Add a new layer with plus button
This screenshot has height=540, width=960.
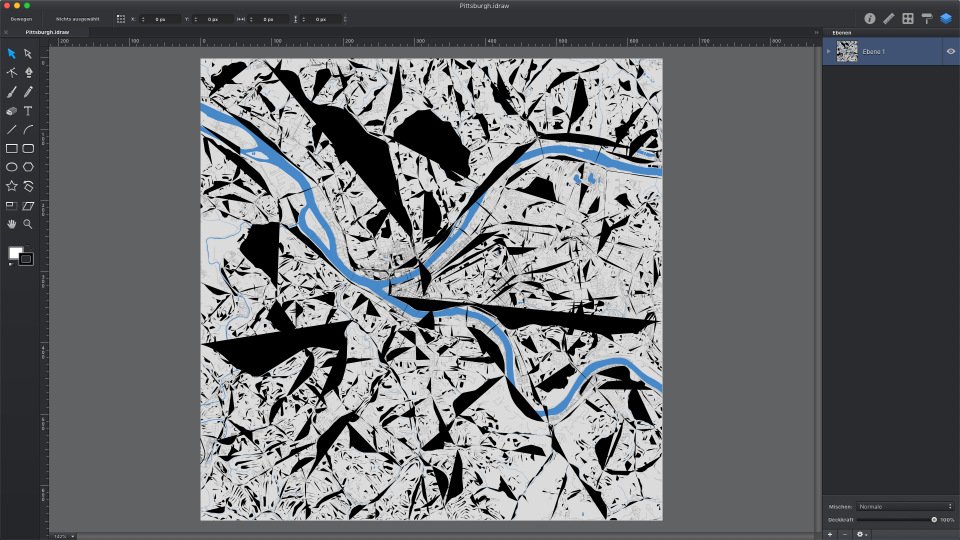click(830, 534)
